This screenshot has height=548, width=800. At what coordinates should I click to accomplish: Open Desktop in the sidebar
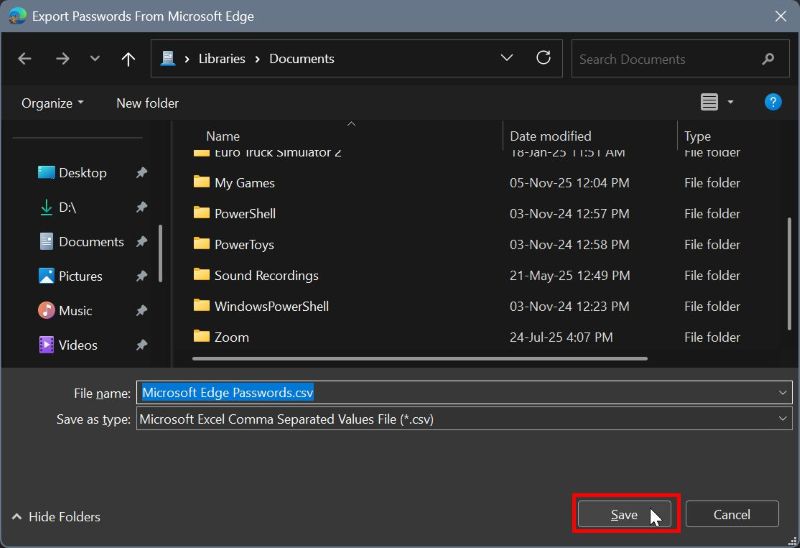(x=82, y=173)
